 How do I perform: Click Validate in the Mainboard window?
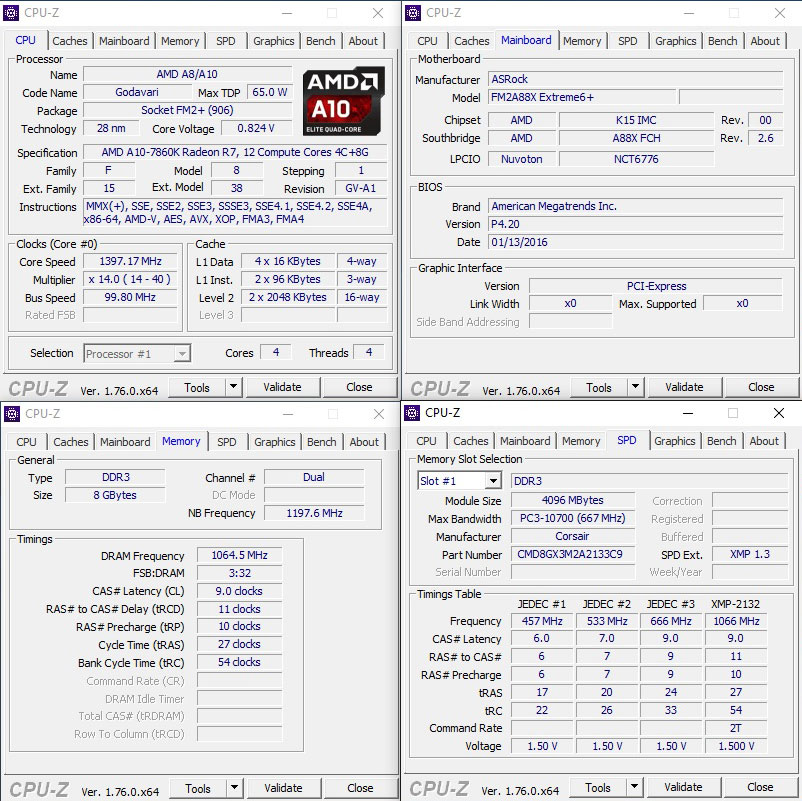coord(684,387)
